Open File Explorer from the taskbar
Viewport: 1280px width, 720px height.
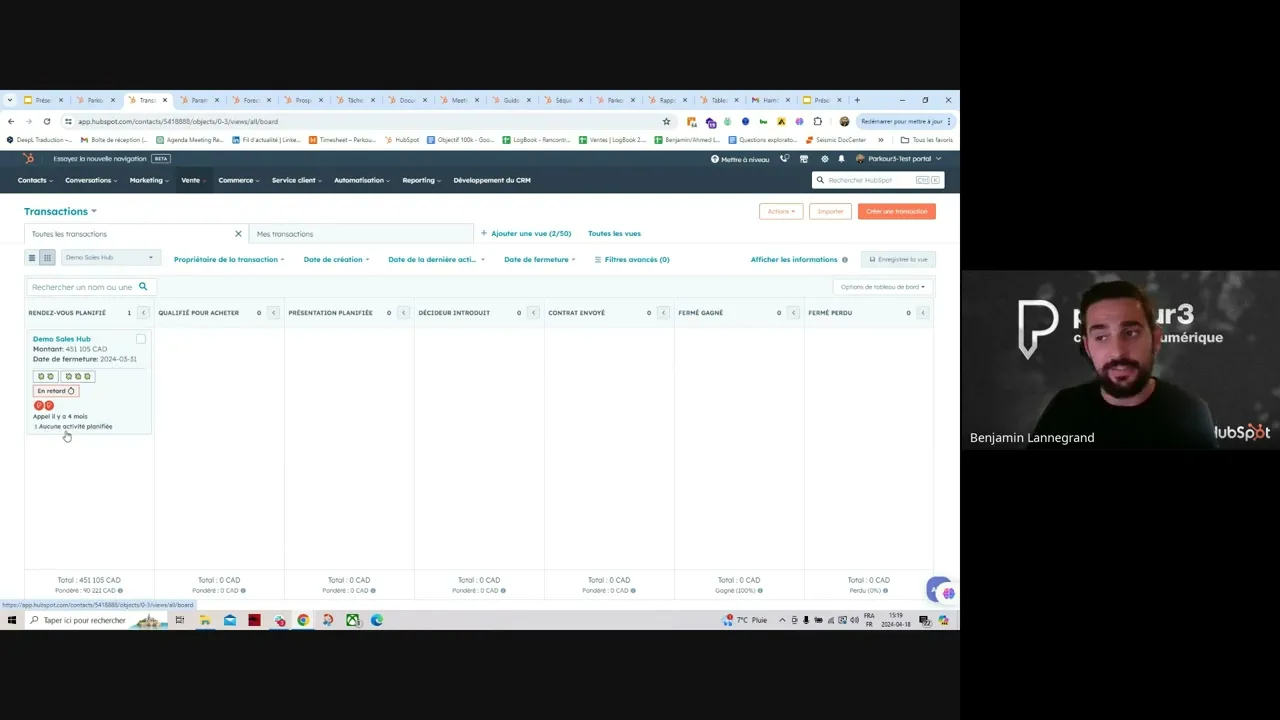[x=205, y=620]
